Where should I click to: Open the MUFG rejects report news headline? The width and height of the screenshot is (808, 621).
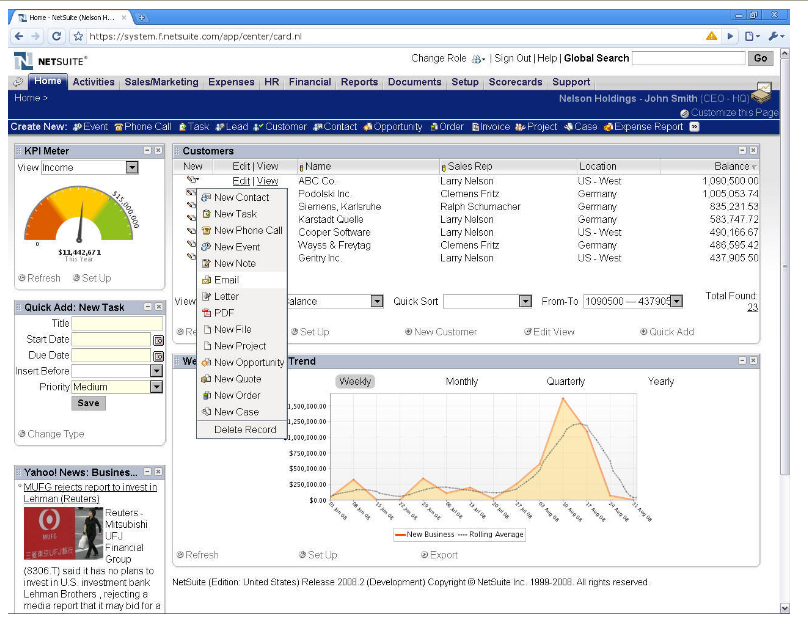point(90,493)
